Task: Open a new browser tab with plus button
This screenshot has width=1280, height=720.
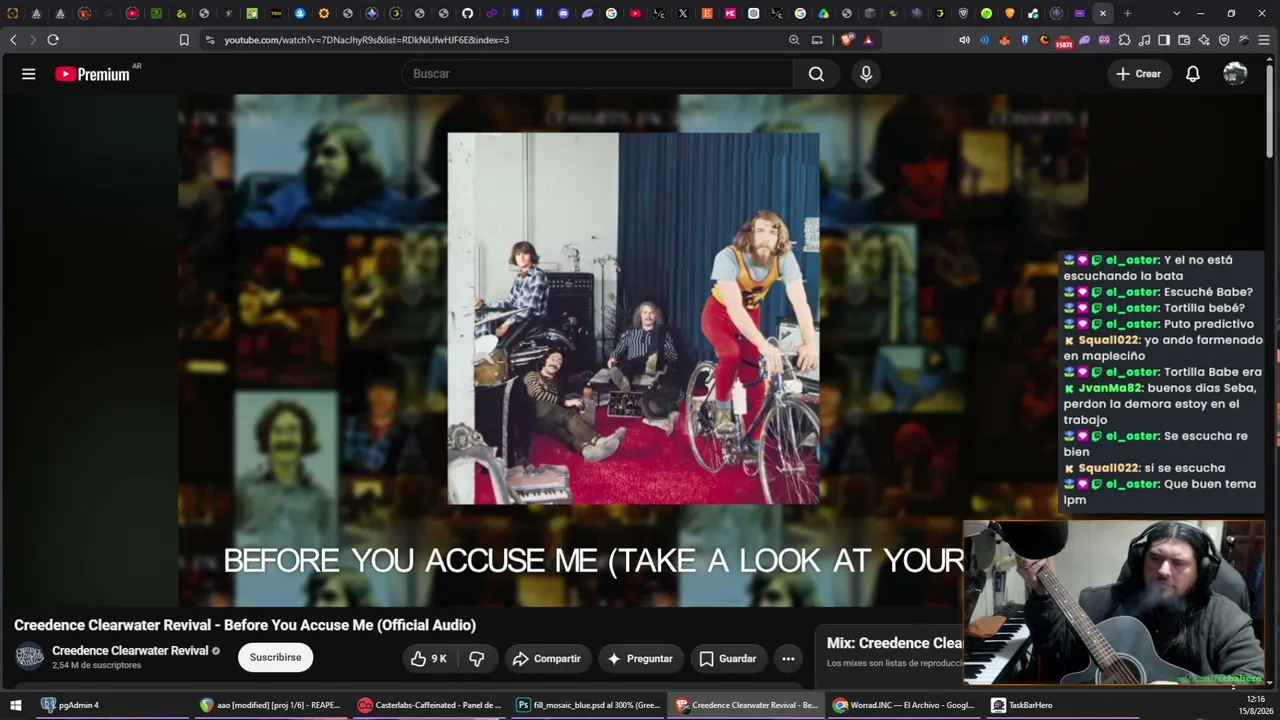Action: point(1127,13)
